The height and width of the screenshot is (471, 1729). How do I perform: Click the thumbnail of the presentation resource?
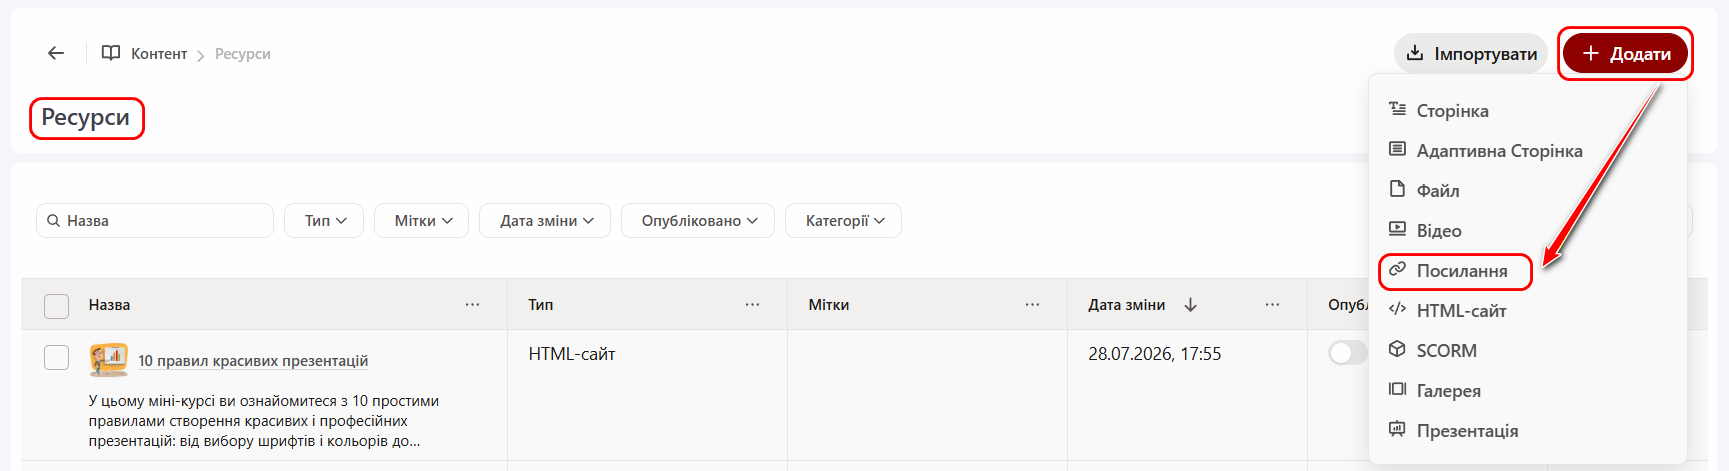coord(109,359)
